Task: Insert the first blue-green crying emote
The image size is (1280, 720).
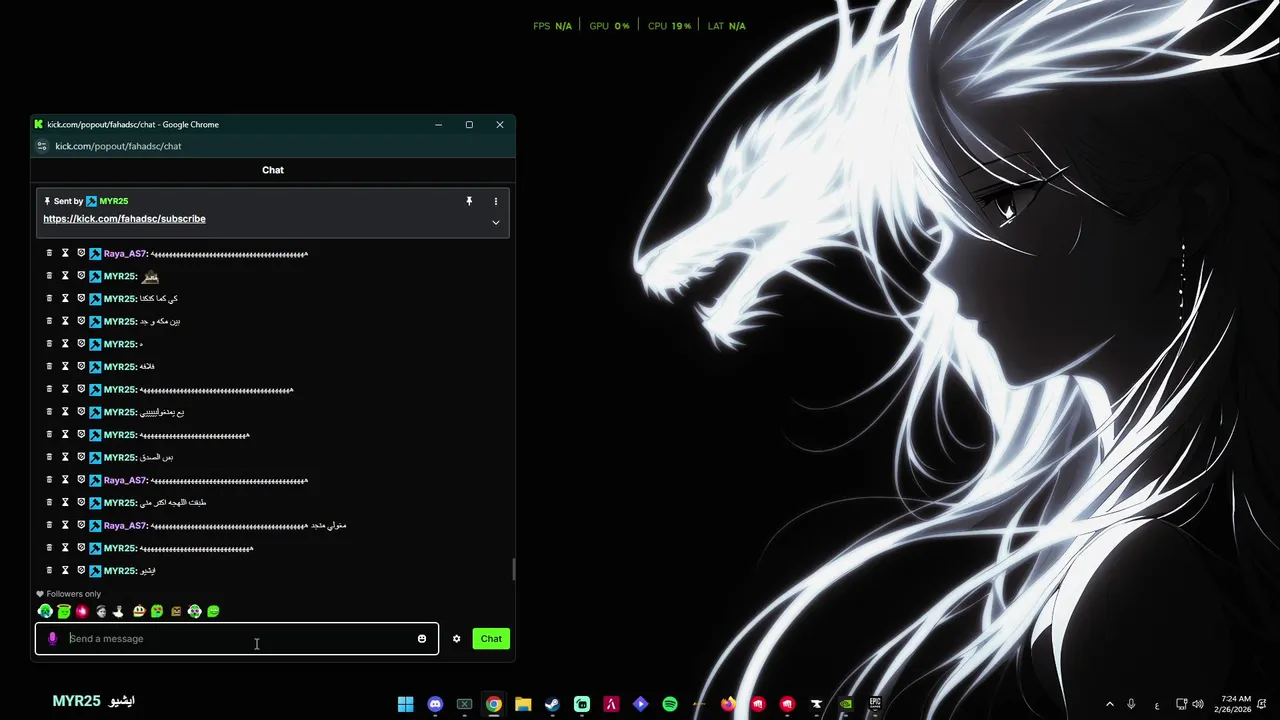Action: (x=45, y=611)
